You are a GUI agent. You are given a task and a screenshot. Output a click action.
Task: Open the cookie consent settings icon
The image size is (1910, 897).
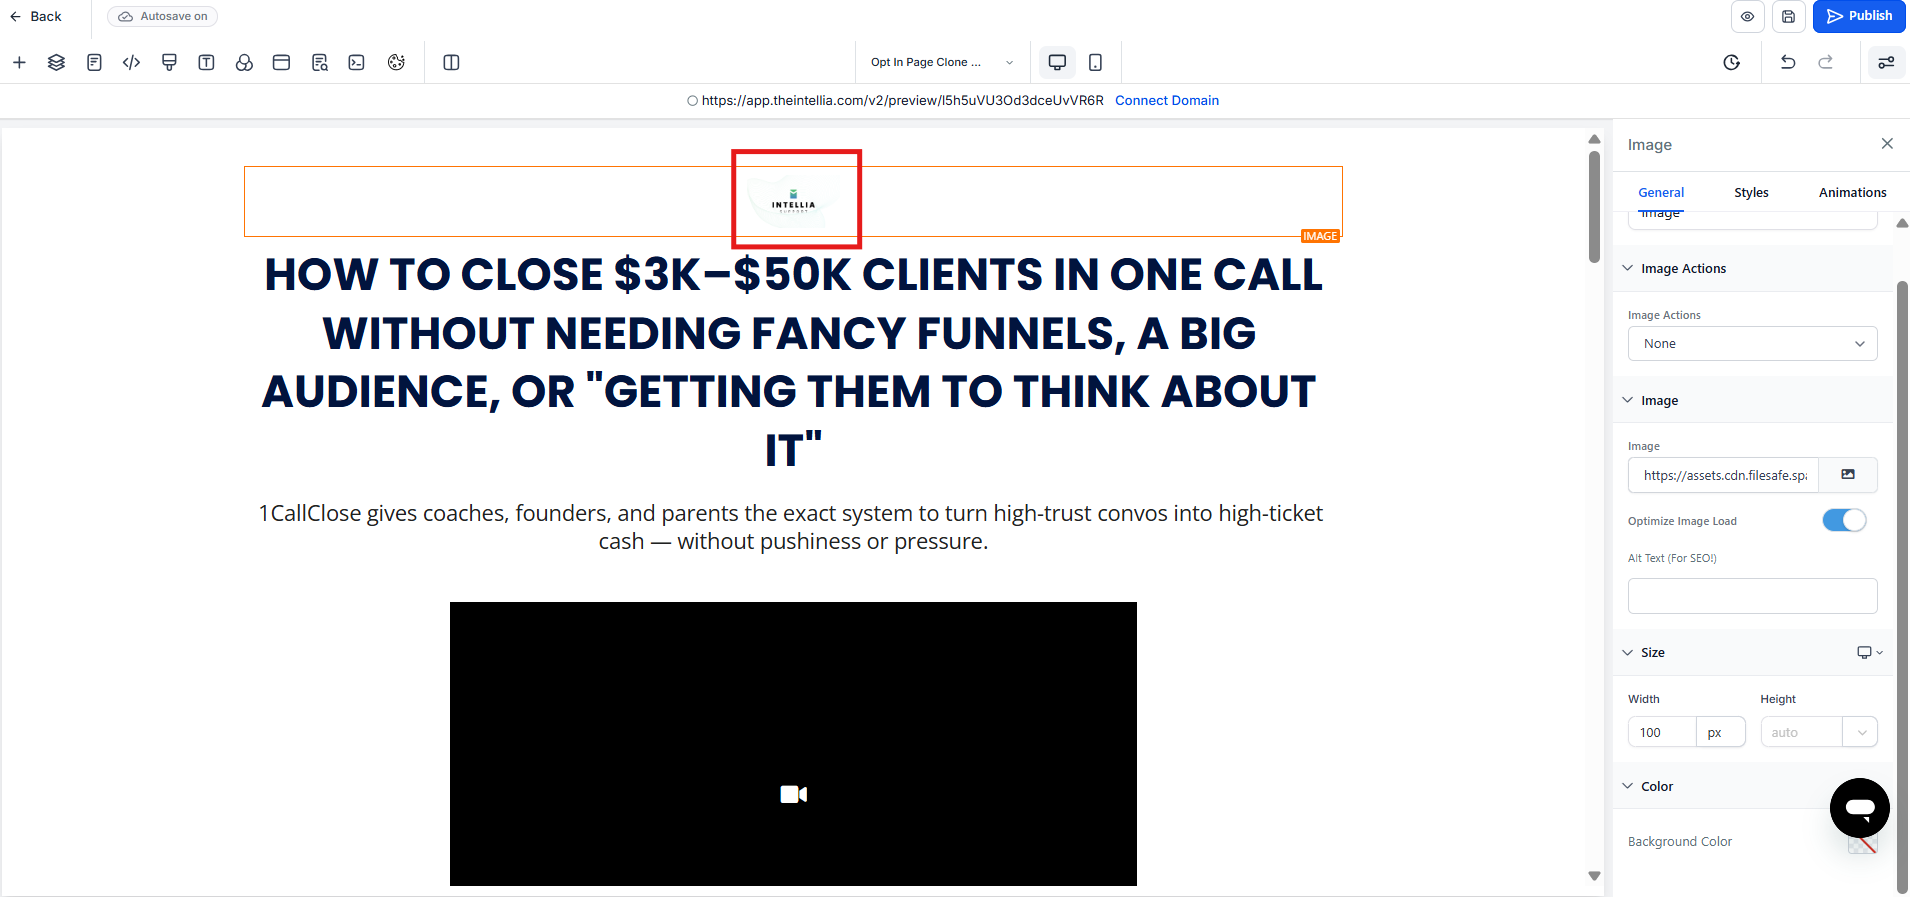(x=396, y=62)
